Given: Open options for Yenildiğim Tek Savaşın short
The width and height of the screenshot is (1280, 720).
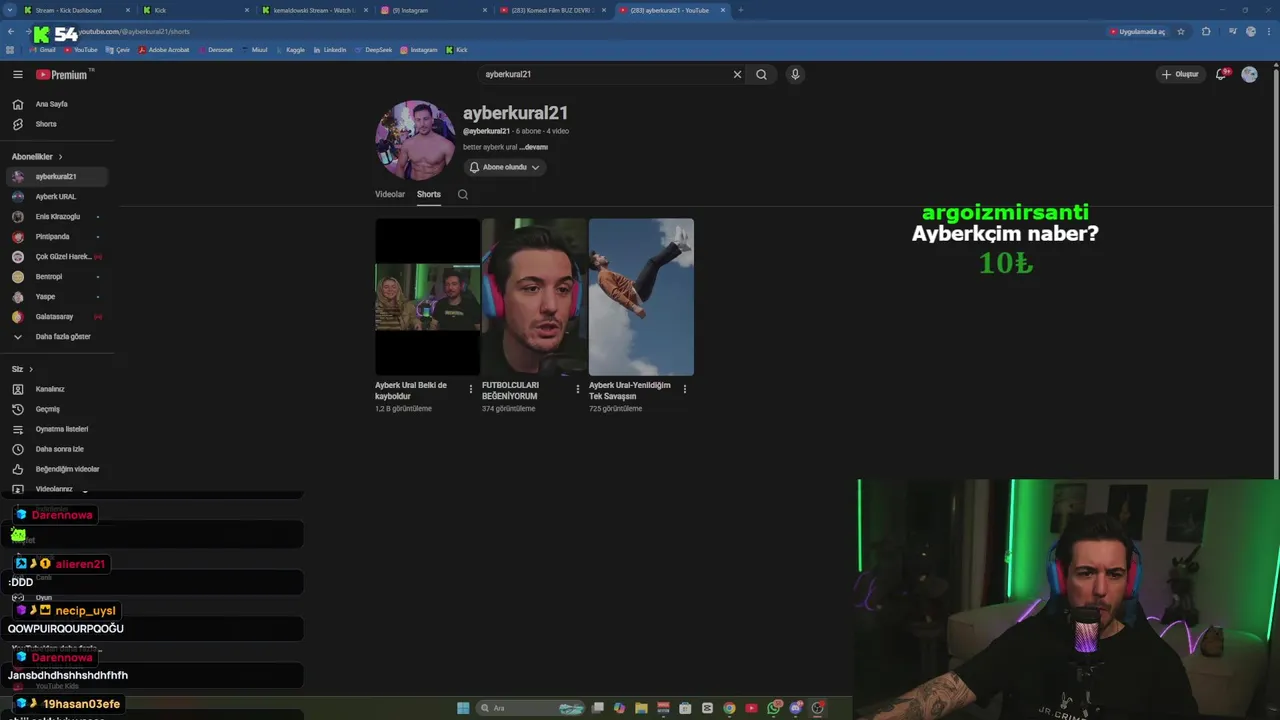Looking at the screenshot, I should coord(684,389).
